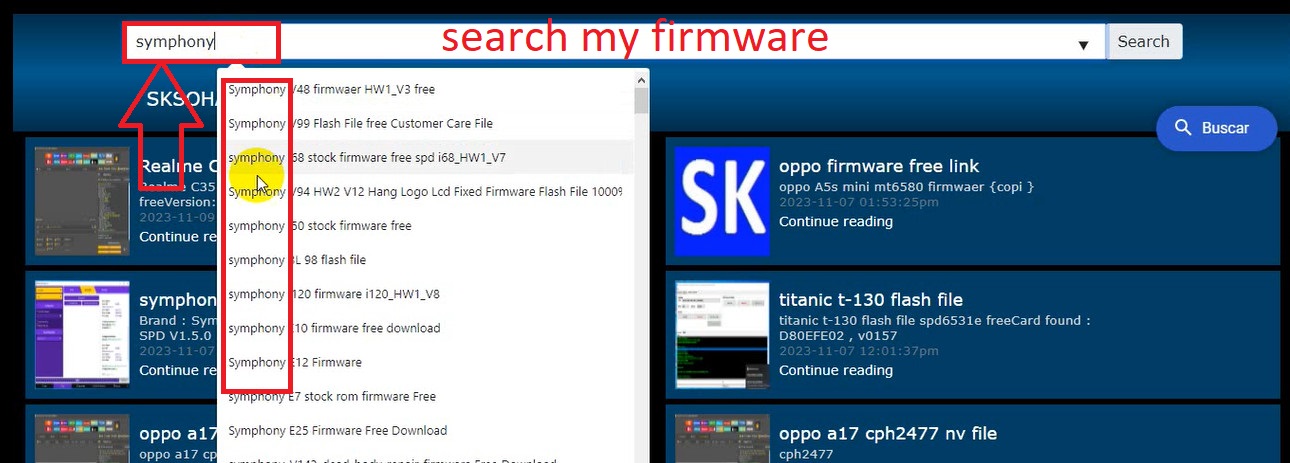
Task: Click the Search button
Action: pyautogui.click(x=1143, y=42)
